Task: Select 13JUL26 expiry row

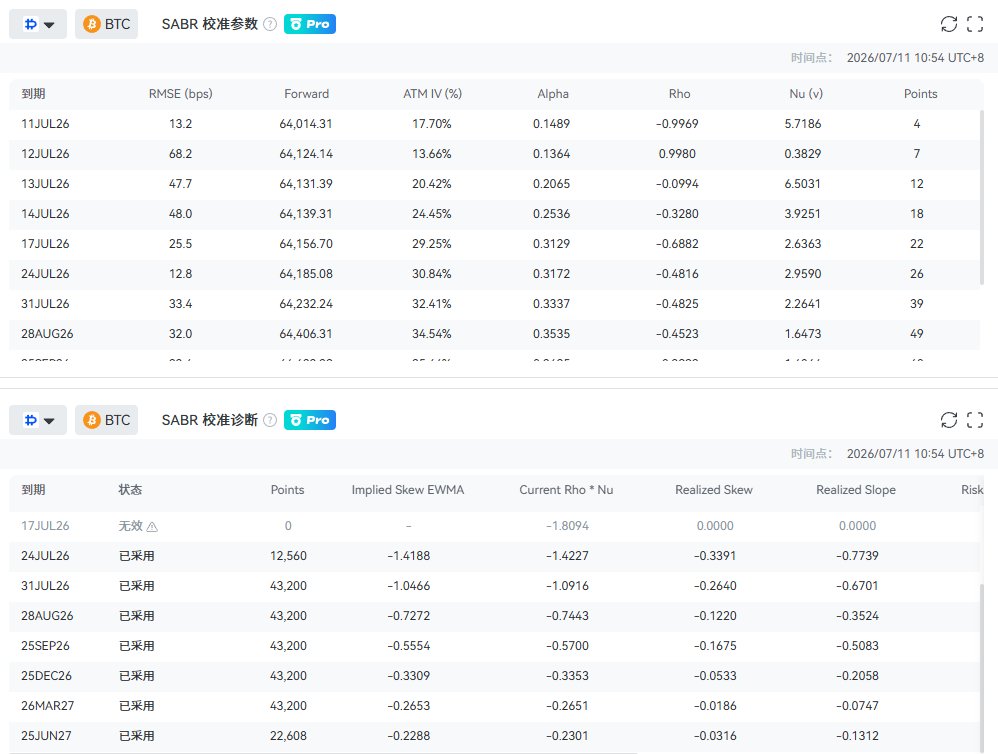Action: click(494, 184)
